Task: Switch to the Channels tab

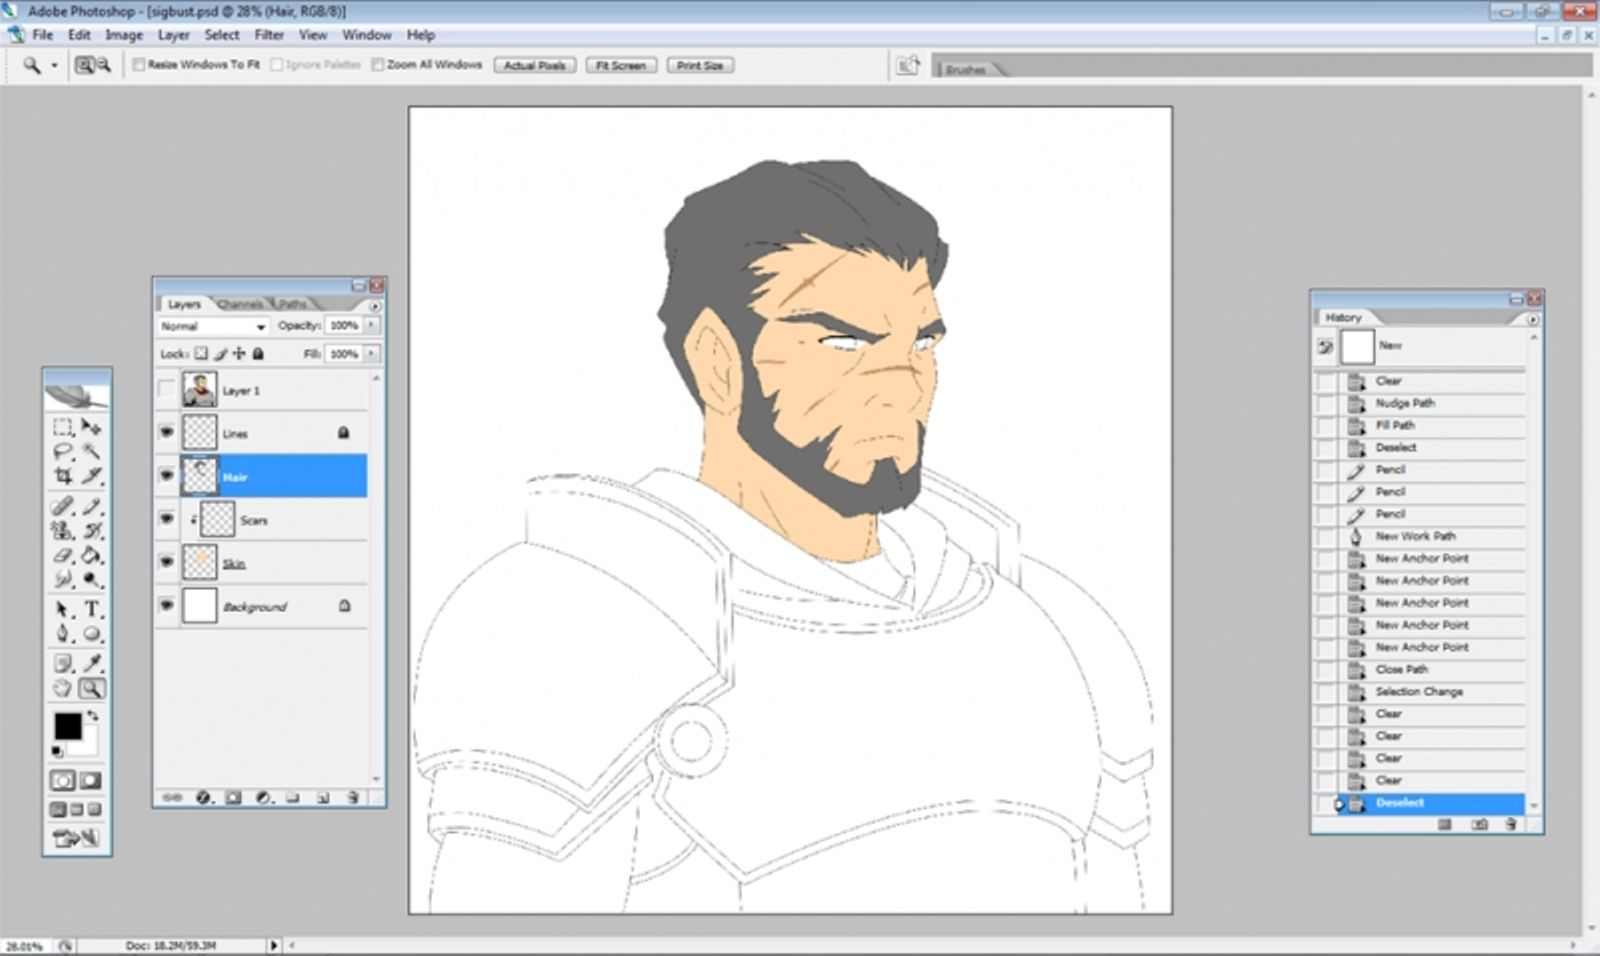Action: pyautogui.click(x=240, y=304)
